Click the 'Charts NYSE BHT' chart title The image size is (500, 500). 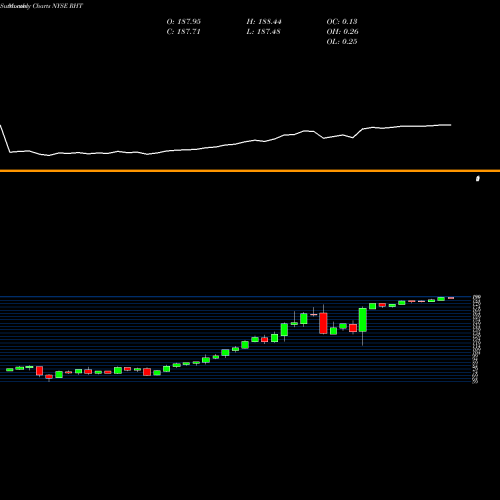point(58,6)
